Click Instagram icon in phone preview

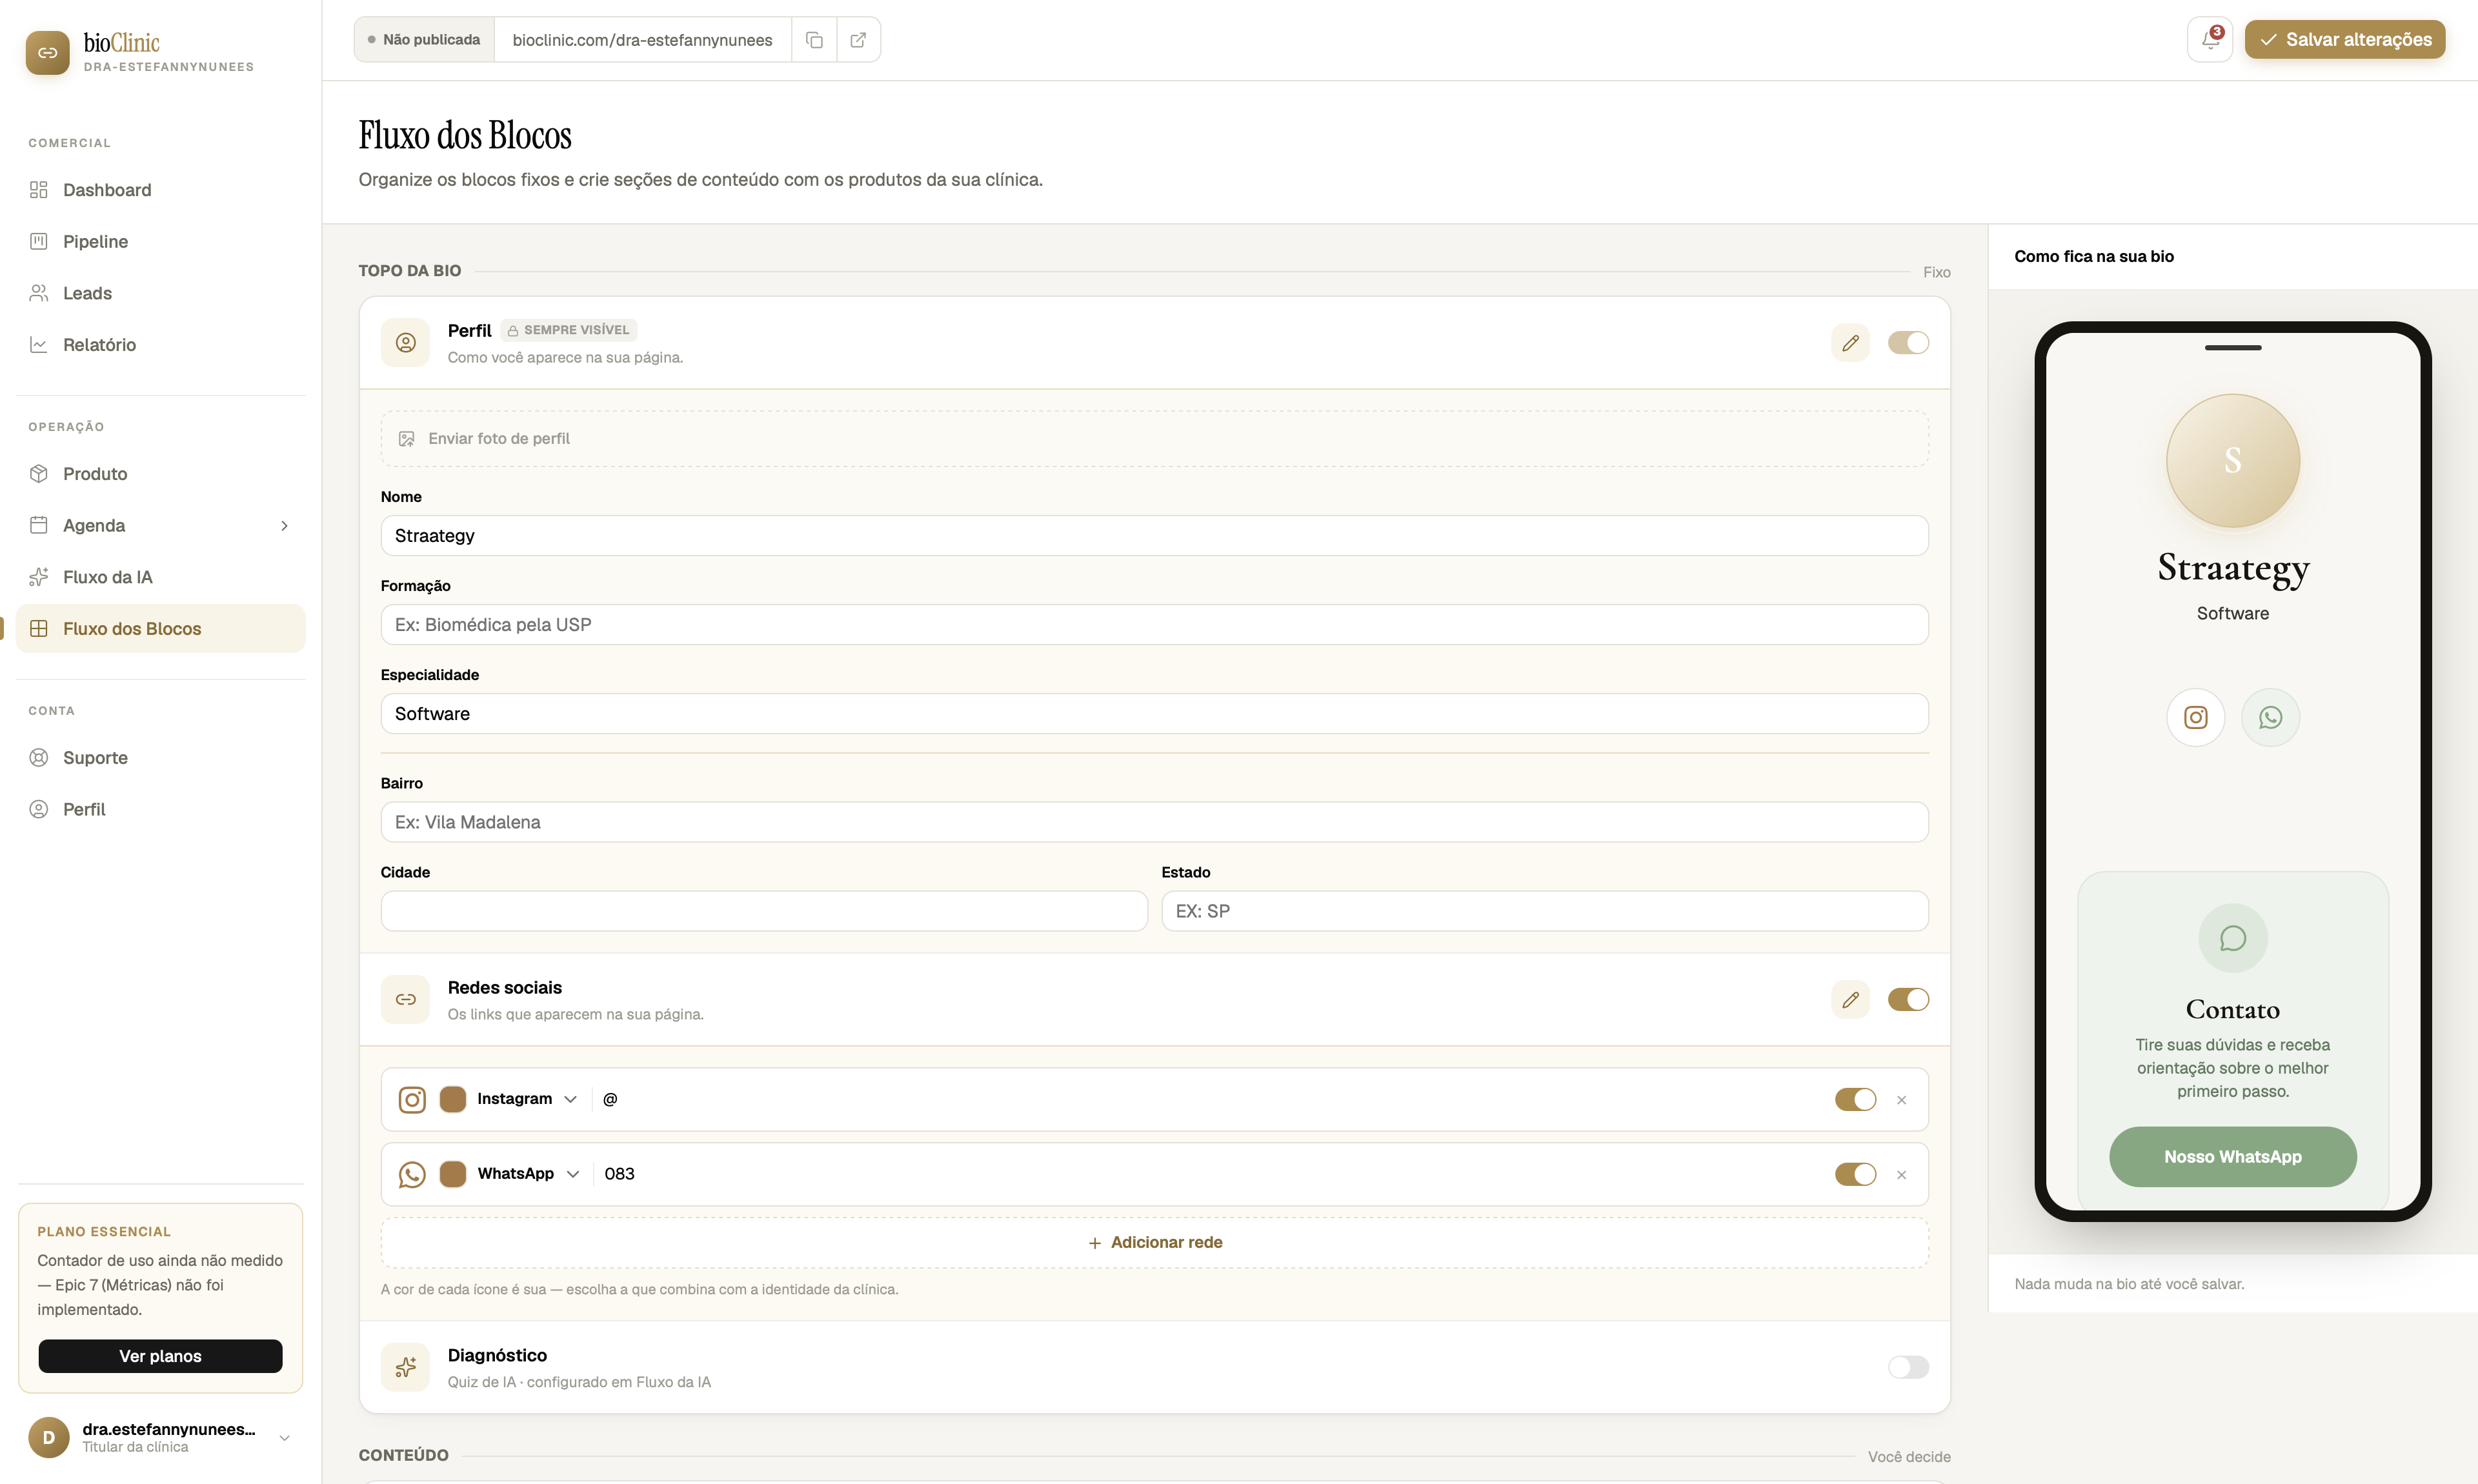pyautogui.click(x=2195, y=718)
